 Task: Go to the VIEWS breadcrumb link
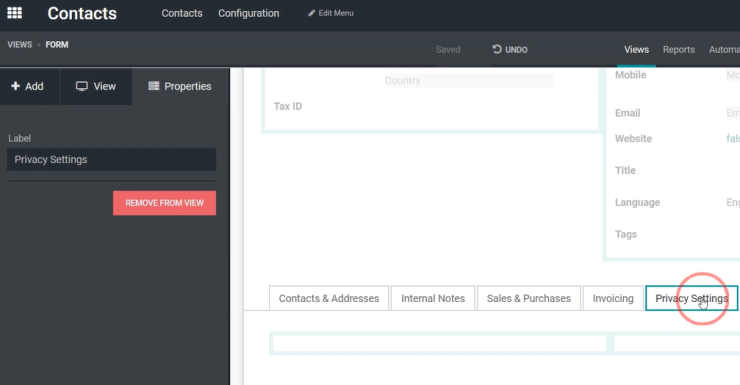click(x=20, y=44)
